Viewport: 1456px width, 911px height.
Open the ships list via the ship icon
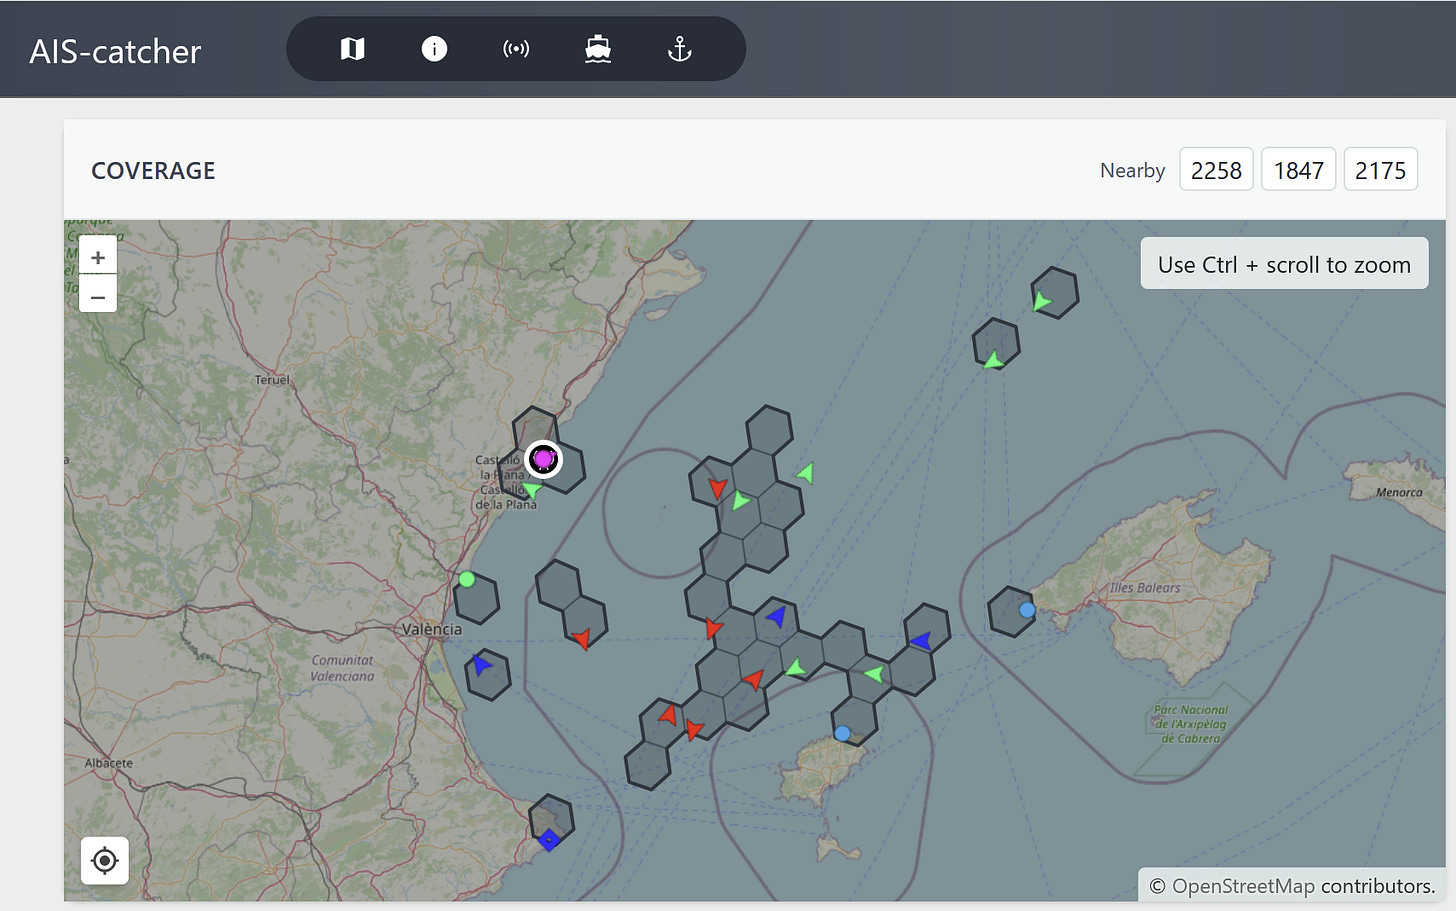tap(598, 48)
